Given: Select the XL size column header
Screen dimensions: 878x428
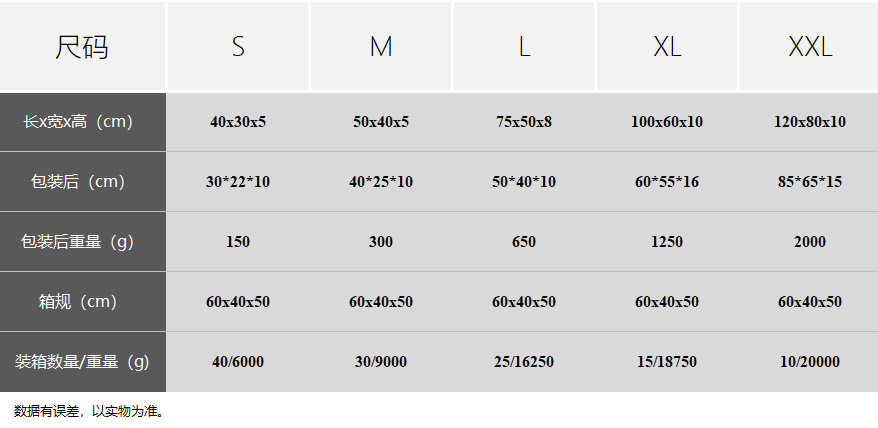Looking at the screenshot, I should click(667, 47).
